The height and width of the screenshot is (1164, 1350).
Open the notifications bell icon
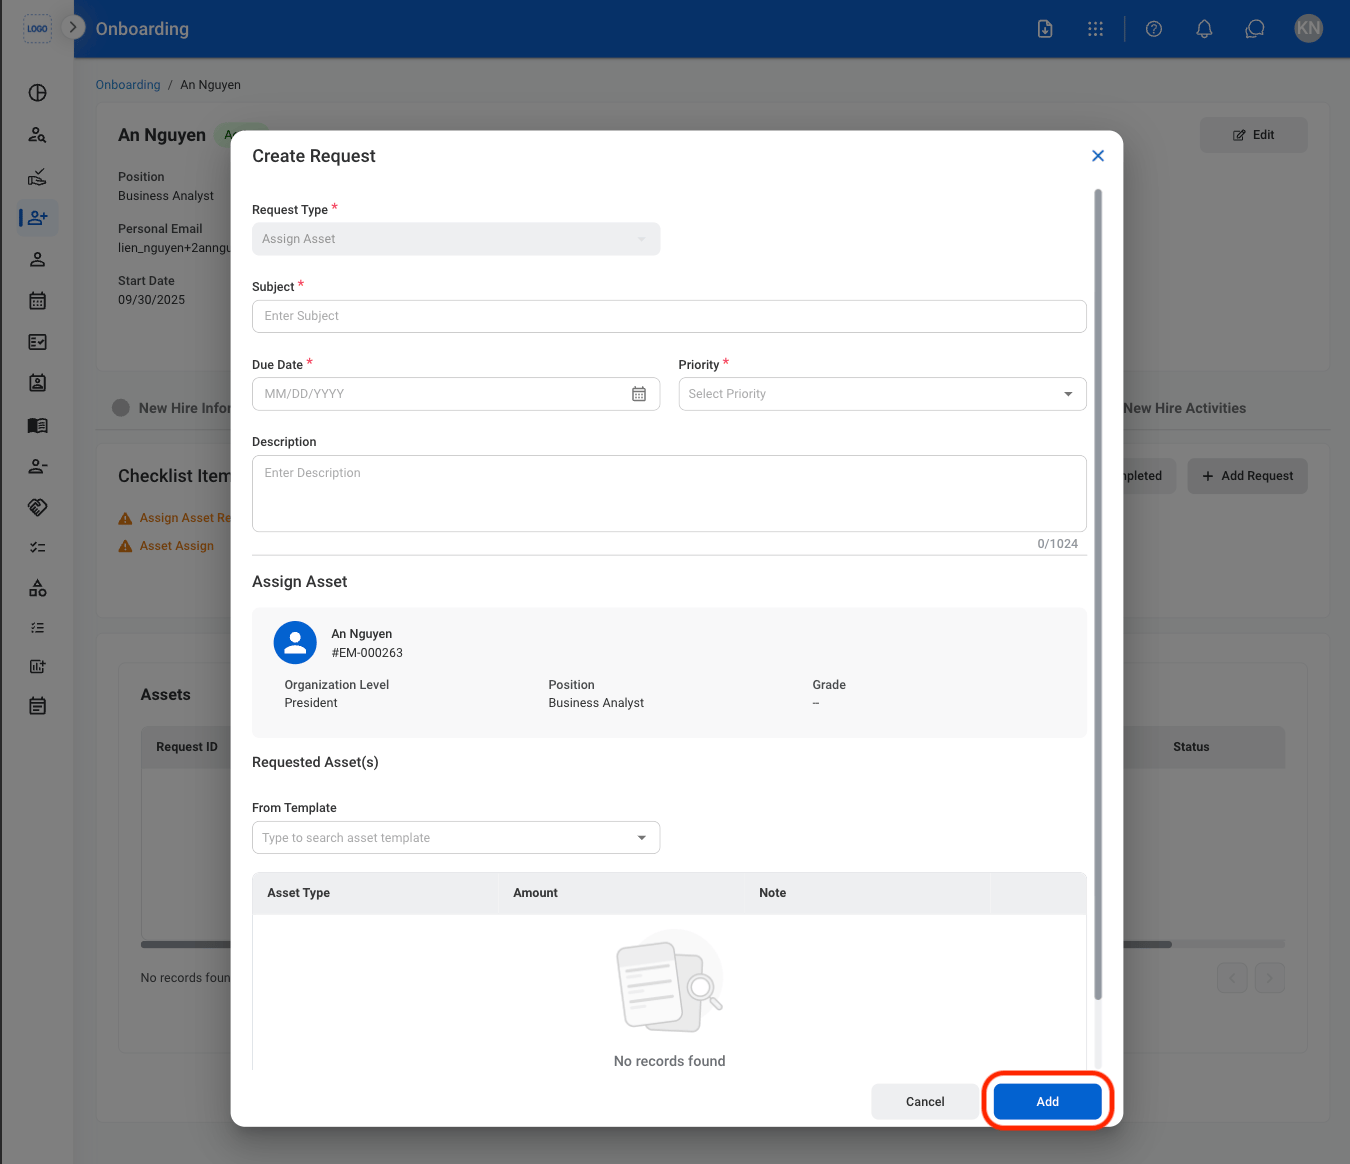click(x=1204, y=29)
